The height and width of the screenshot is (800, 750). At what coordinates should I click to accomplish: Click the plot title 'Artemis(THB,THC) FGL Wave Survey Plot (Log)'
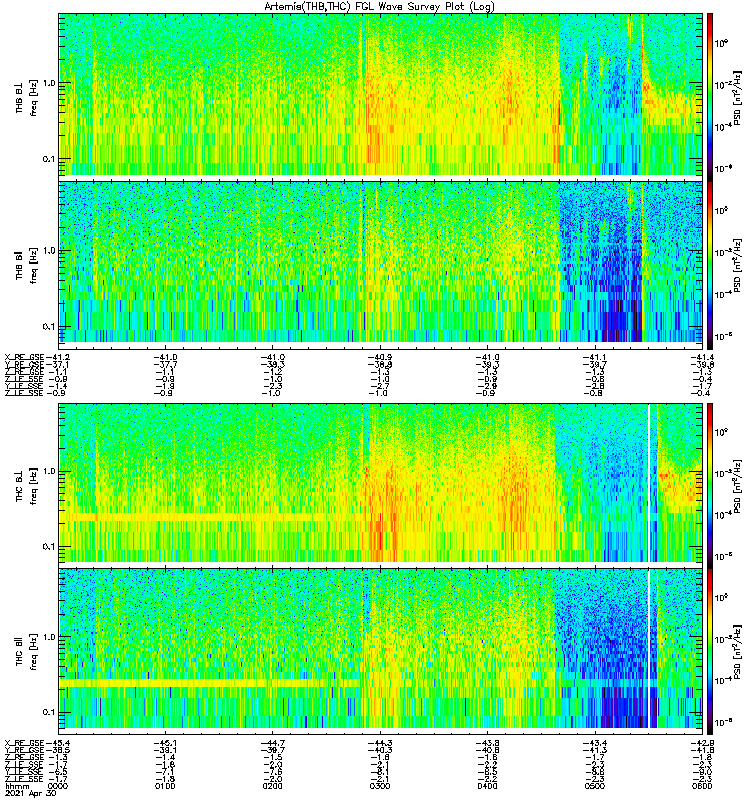(x=379, y=7)
